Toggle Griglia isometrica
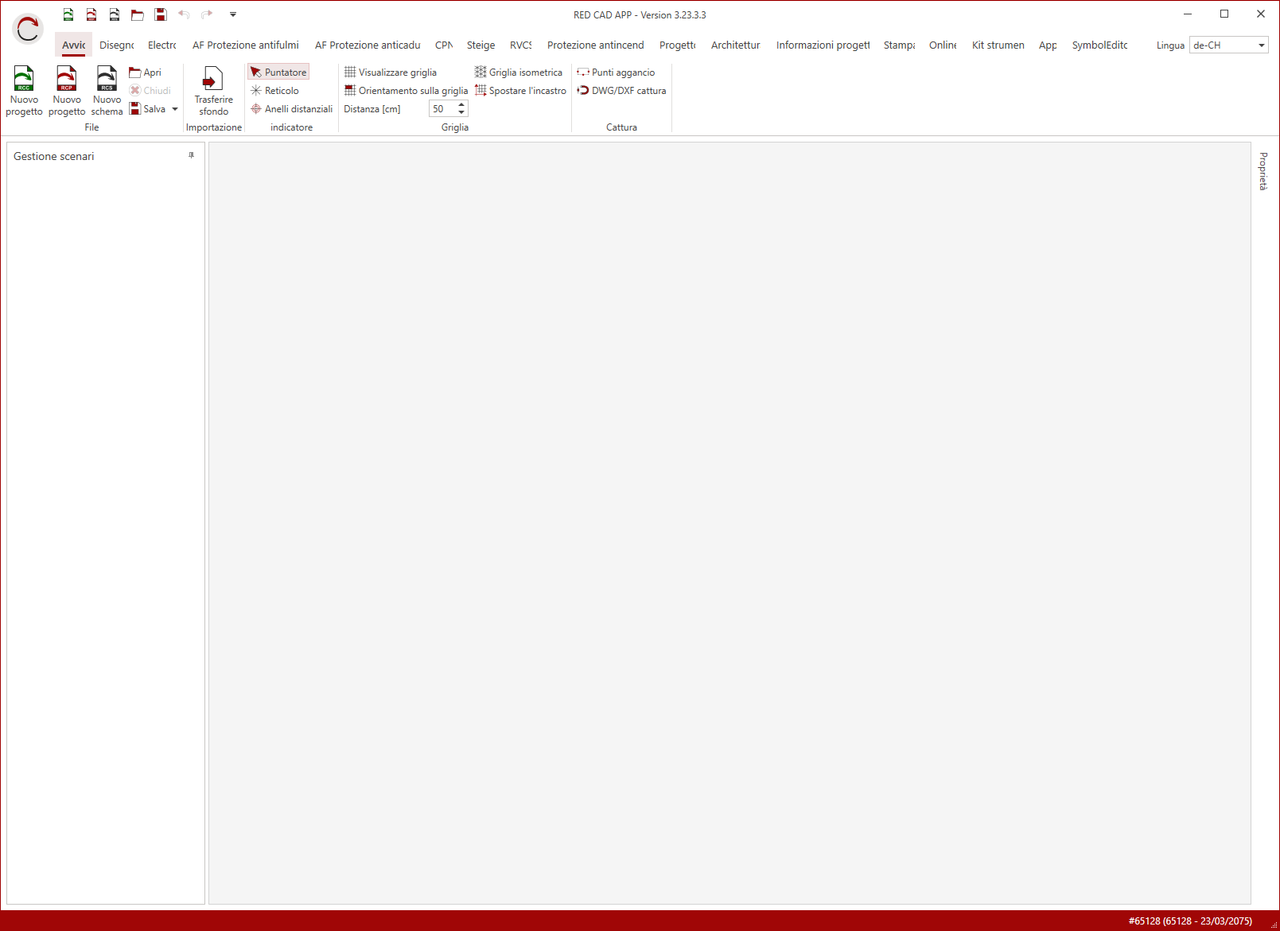 519,73
